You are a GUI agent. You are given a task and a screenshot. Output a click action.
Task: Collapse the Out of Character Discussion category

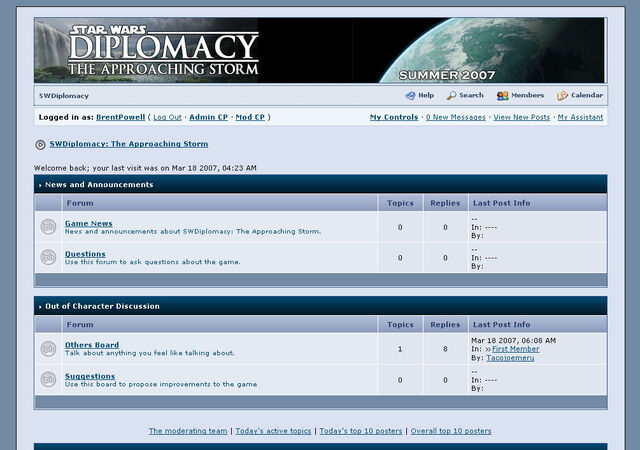tap(40, 307)
